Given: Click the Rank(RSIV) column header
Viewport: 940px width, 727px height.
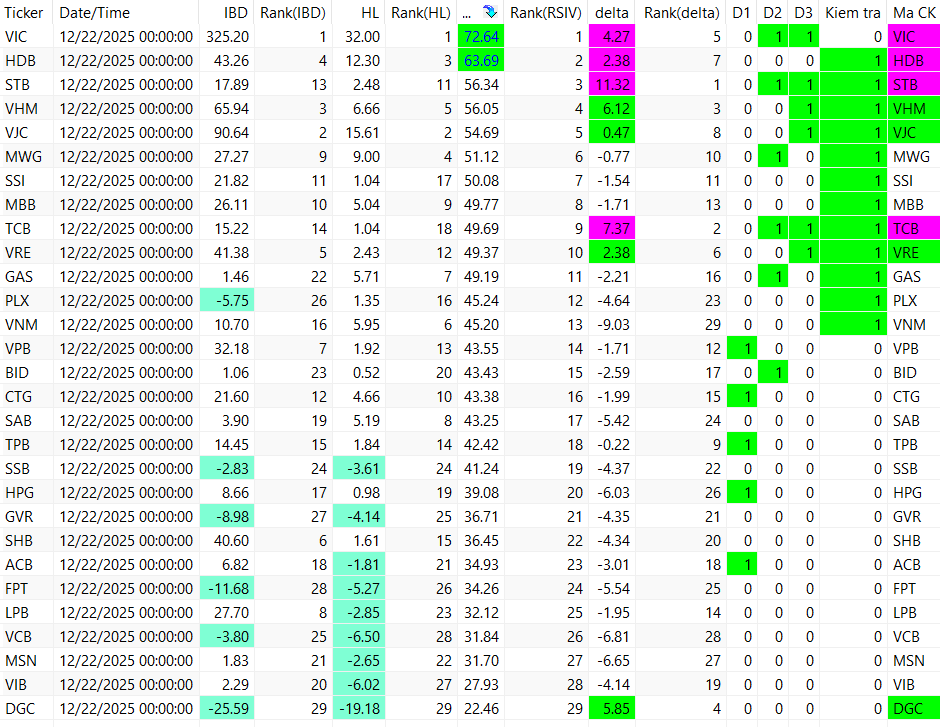Looking at the screenshot, I should pos(546,13).
